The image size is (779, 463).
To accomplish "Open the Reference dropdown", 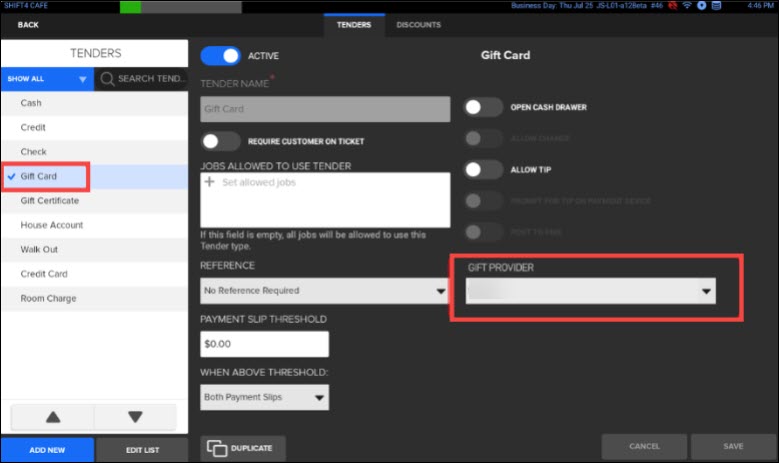I will pos(325,291).
